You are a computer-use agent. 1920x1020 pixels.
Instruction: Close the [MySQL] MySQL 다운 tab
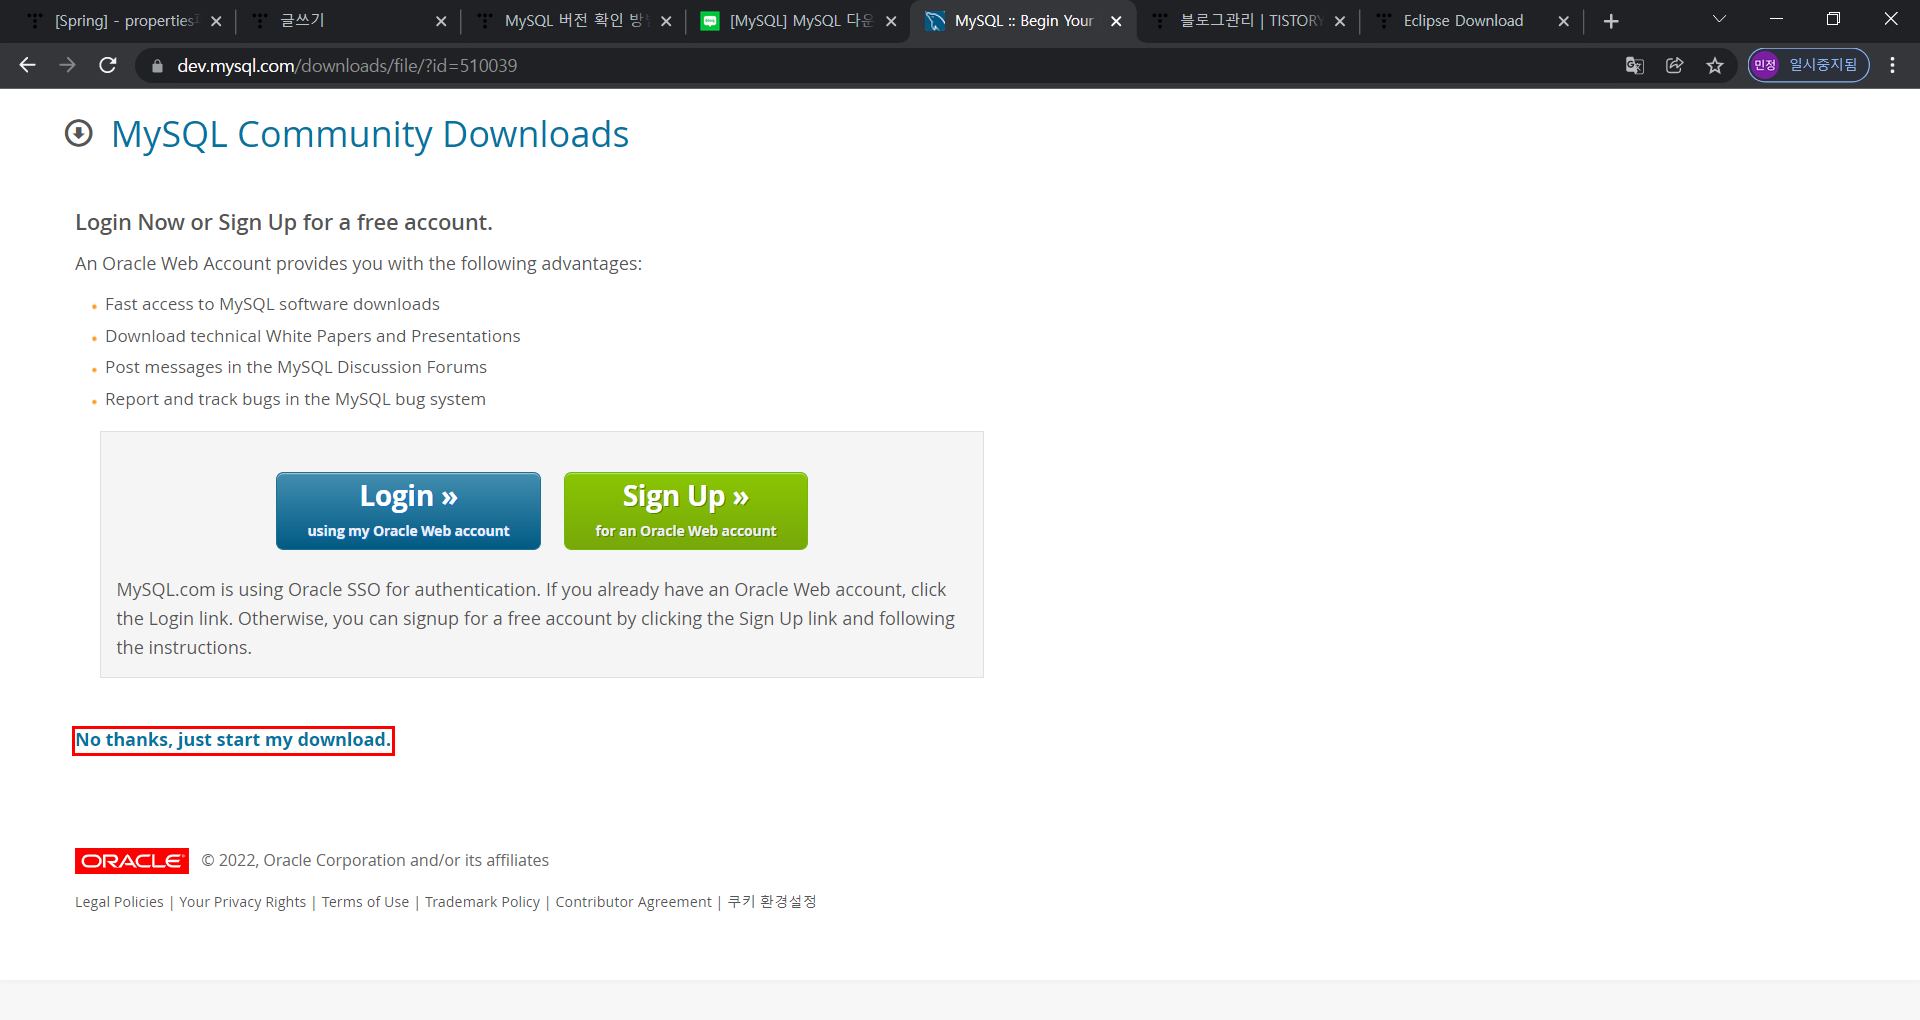[x=891, y=21]
